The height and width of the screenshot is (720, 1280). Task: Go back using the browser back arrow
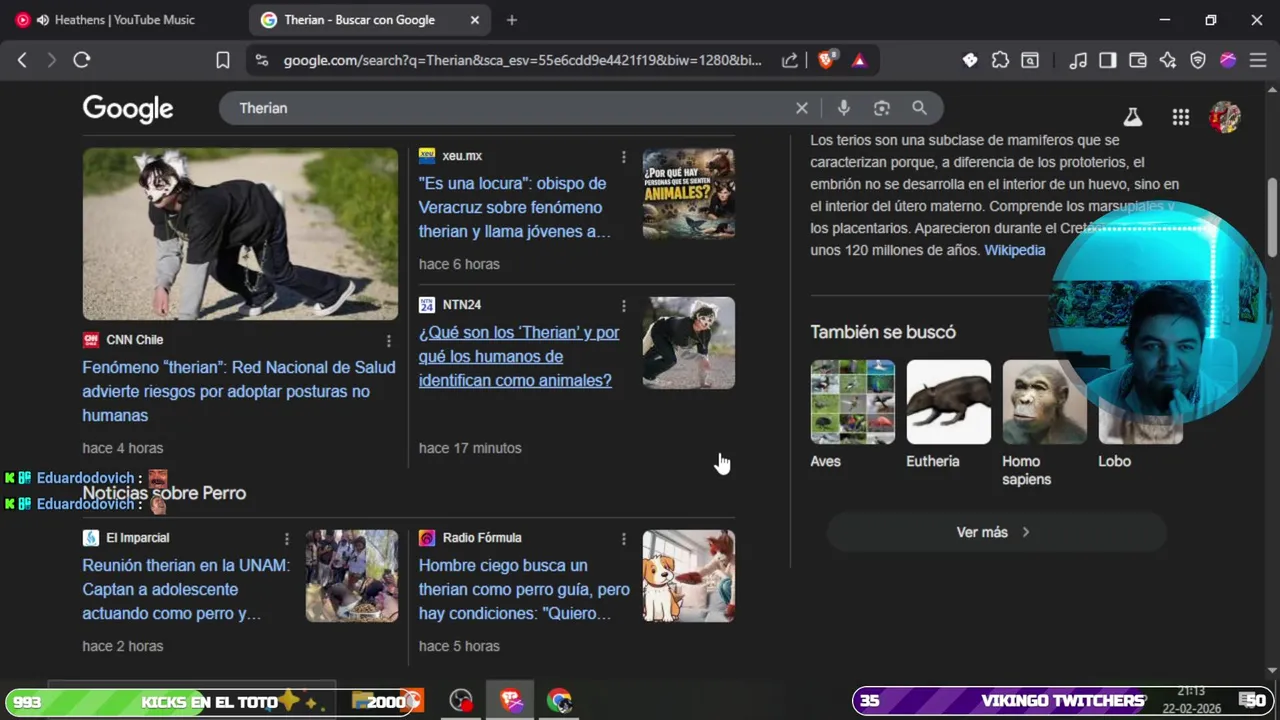pyautogui.click(x=22, y=60)
